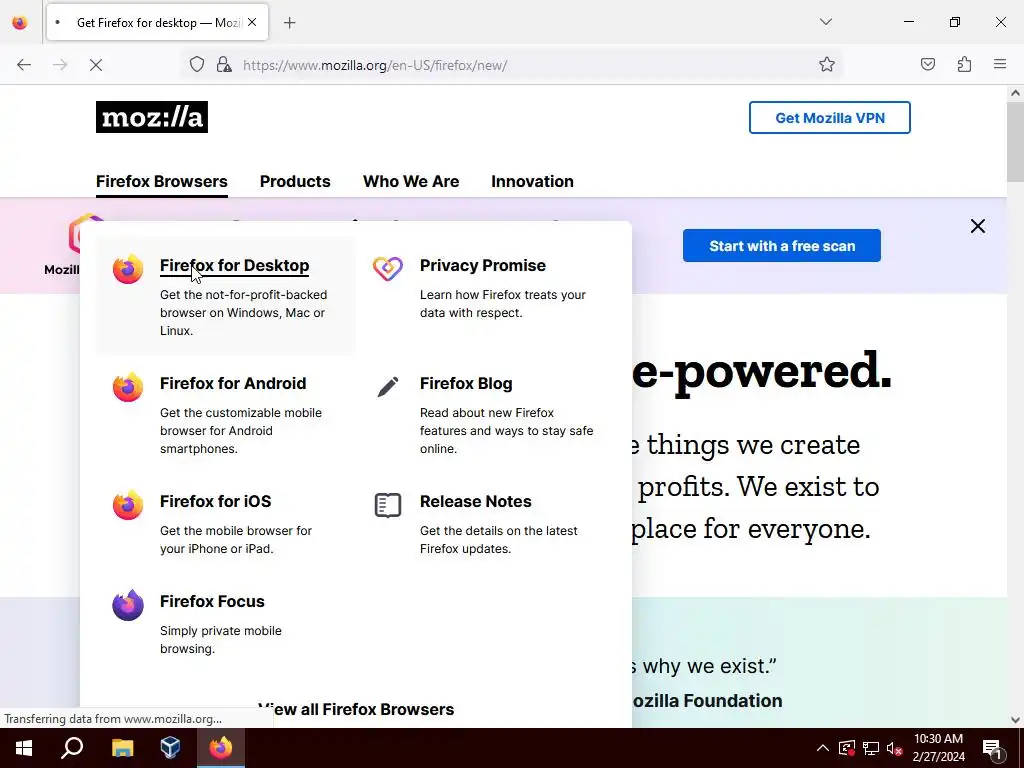
Task: Open the Extensions puzzle-piece icon
Action: [964, 65]
